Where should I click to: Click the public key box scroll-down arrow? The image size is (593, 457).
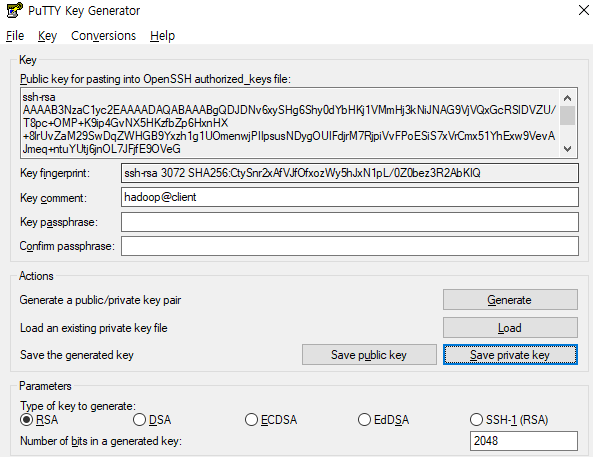[x=567, y=149]
